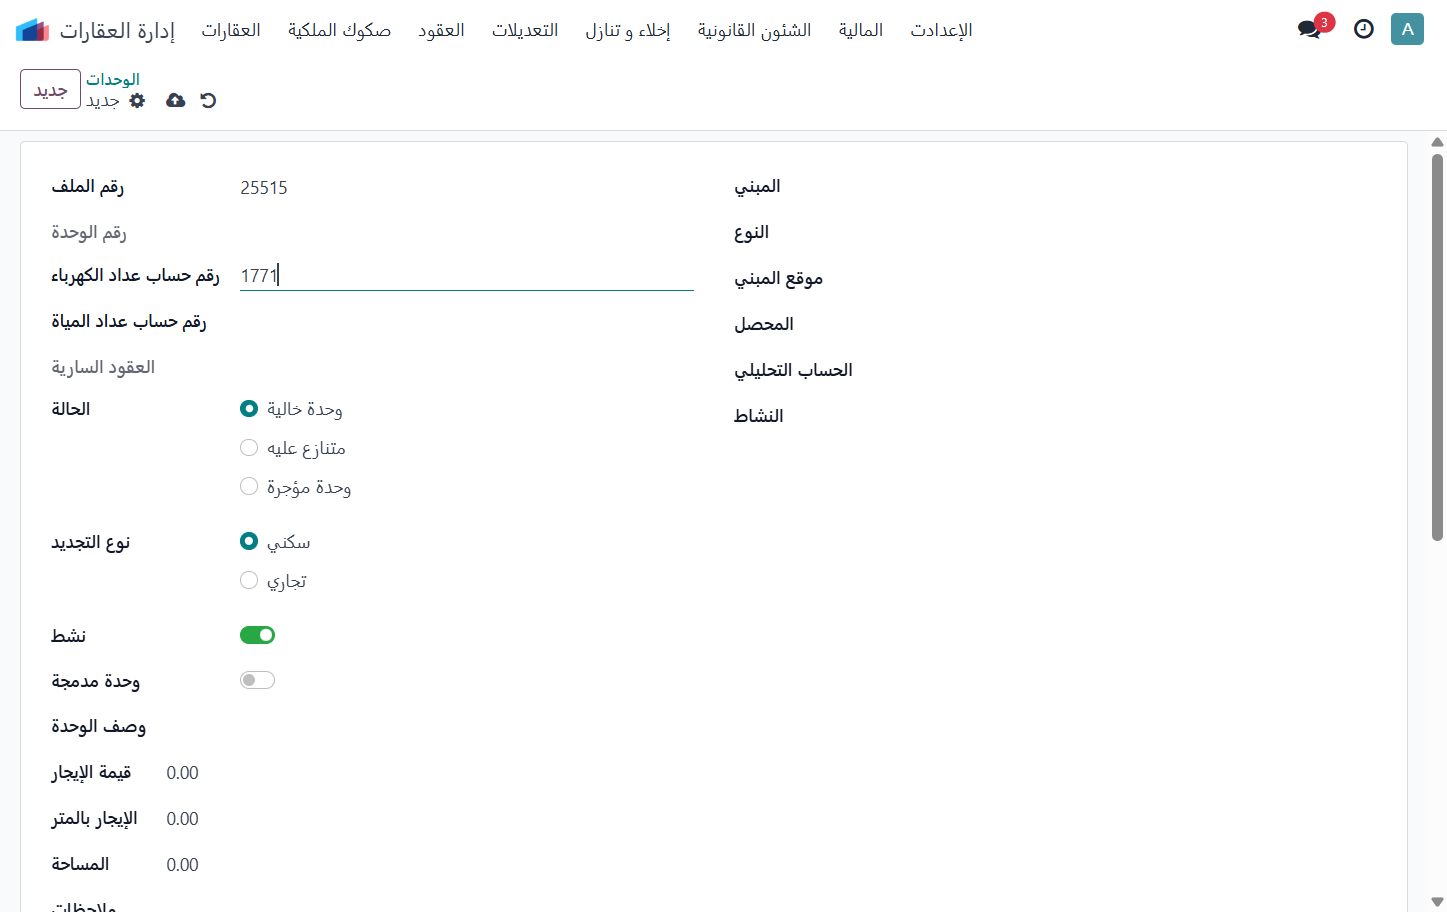
Task: Save the record using the cloud icon
Action: [175, 100]
